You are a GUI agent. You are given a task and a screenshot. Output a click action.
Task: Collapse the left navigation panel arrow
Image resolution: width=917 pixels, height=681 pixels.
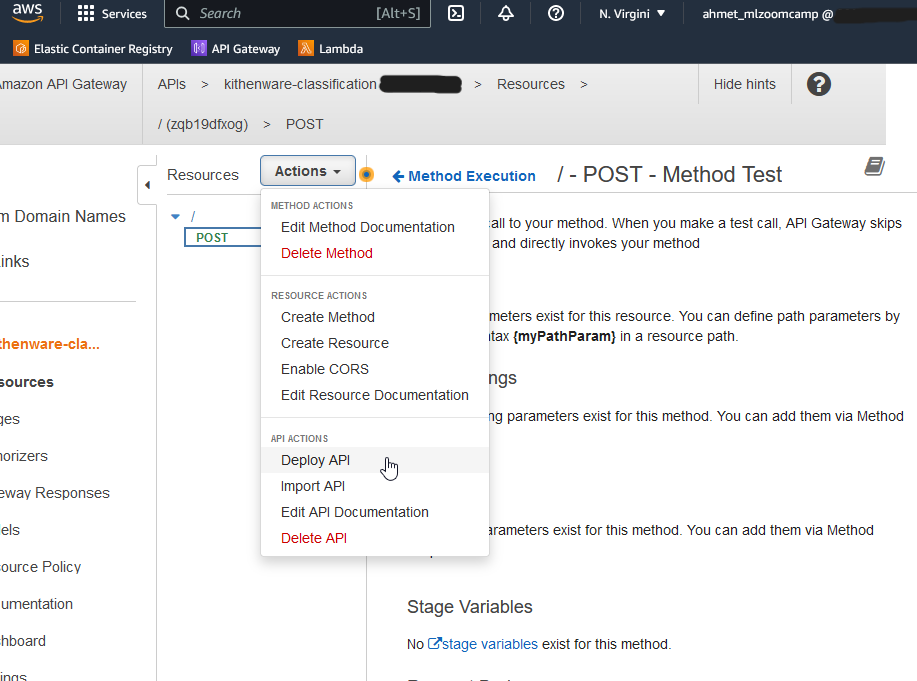pos(147,185)
